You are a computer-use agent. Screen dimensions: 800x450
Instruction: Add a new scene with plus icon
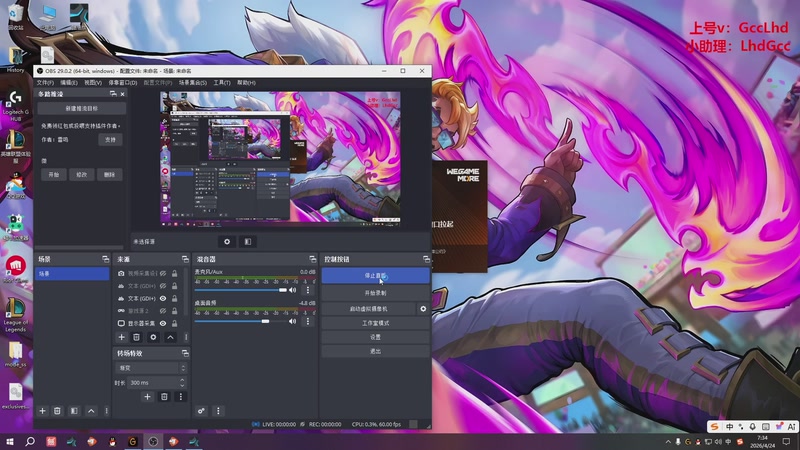pyautogui.click(x=42, y=411)
